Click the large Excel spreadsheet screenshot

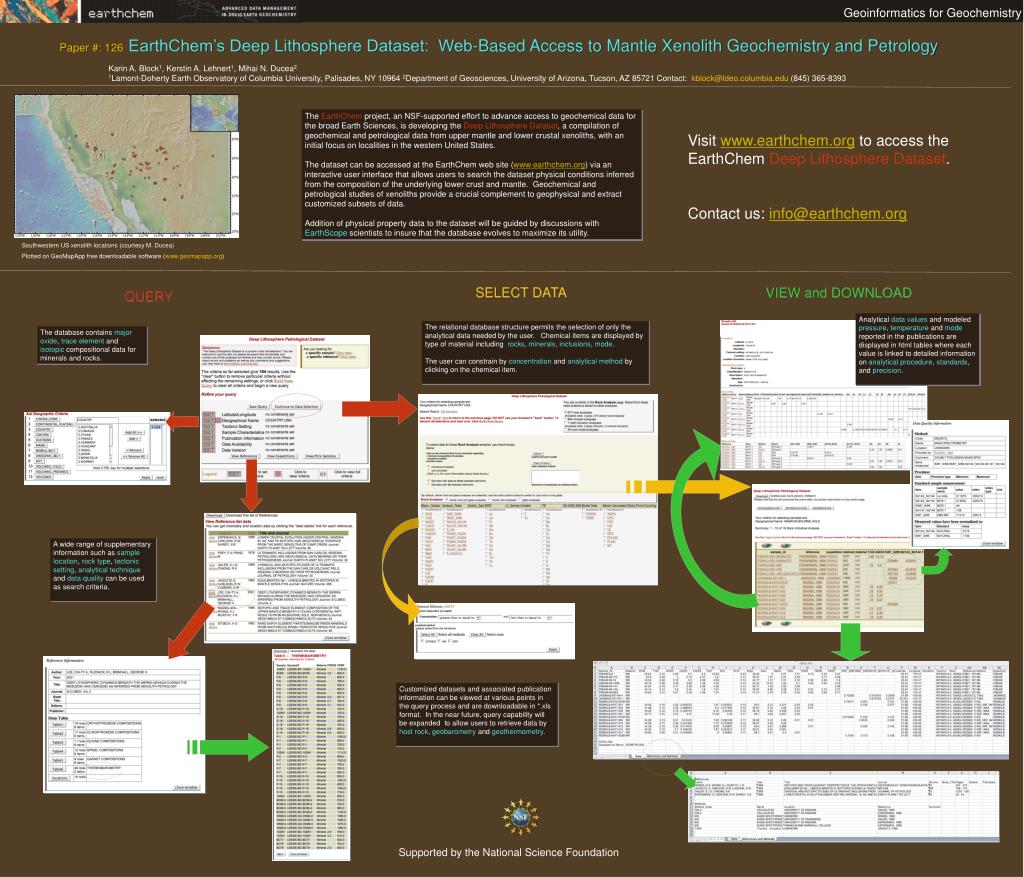801,710
